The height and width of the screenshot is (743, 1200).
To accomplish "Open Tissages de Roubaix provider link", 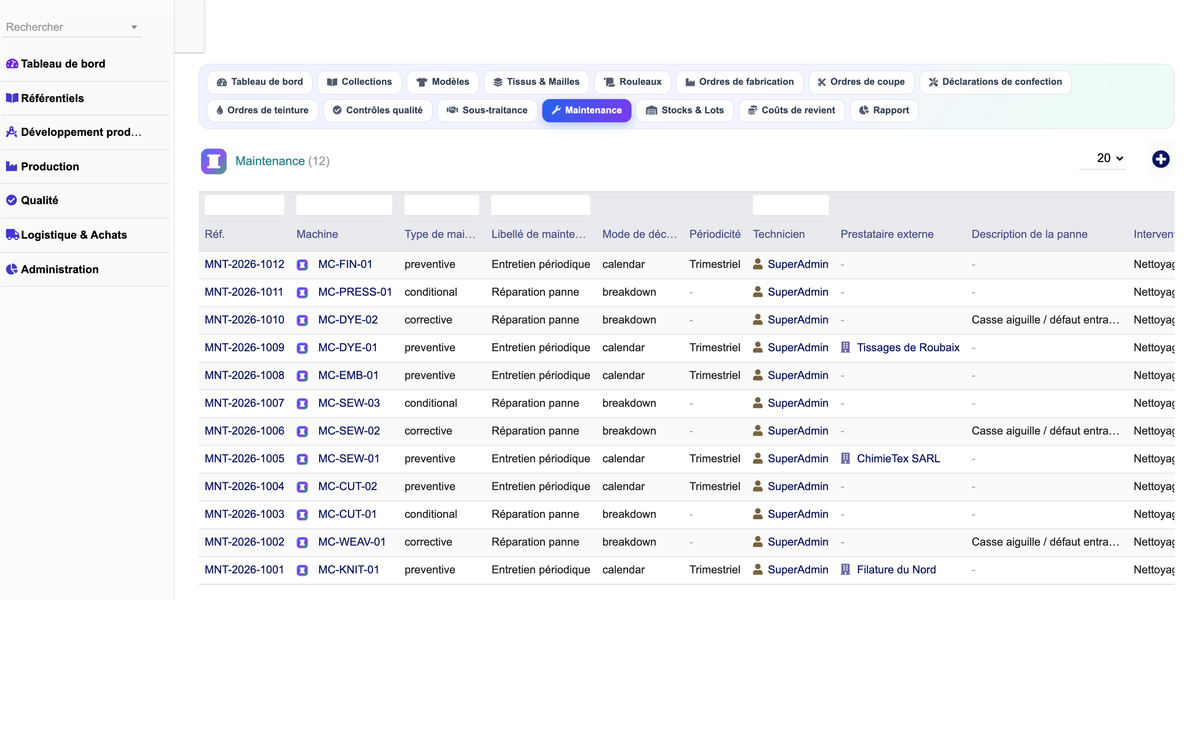I will (908, 348).
